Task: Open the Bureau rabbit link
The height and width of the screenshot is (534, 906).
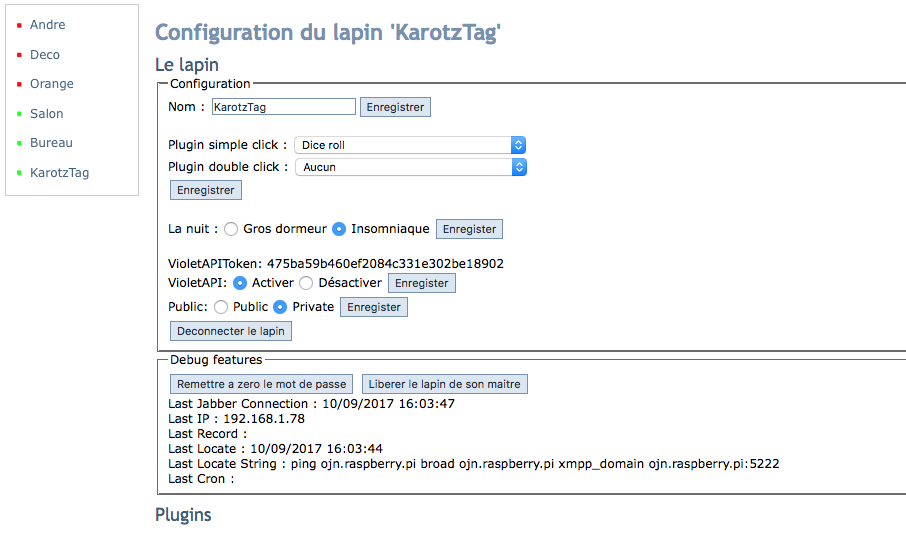Action: [x=51, y=143]
